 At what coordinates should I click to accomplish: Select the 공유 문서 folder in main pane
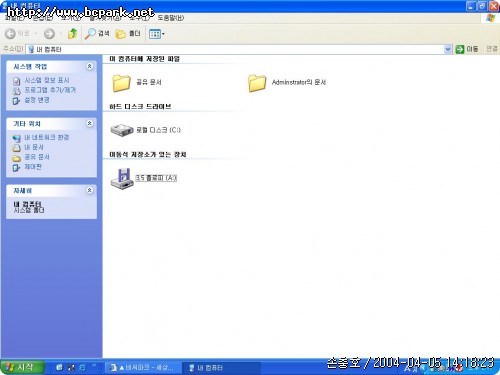(137, 82)
